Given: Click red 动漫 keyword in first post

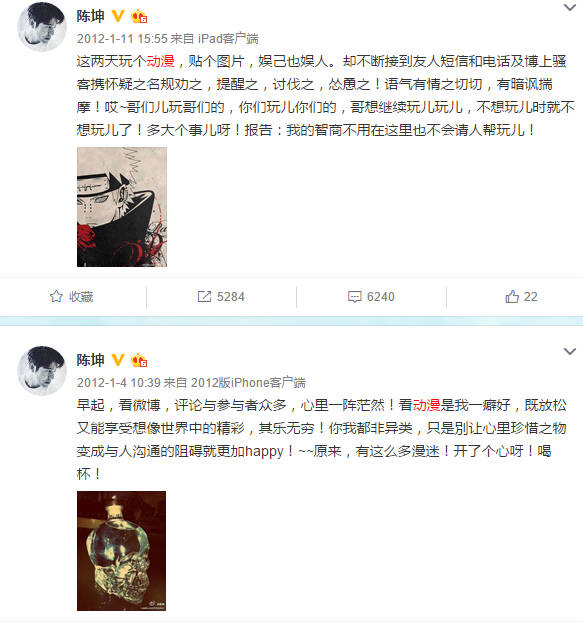Looking at the screenshot, I should [x=161, y=61].
